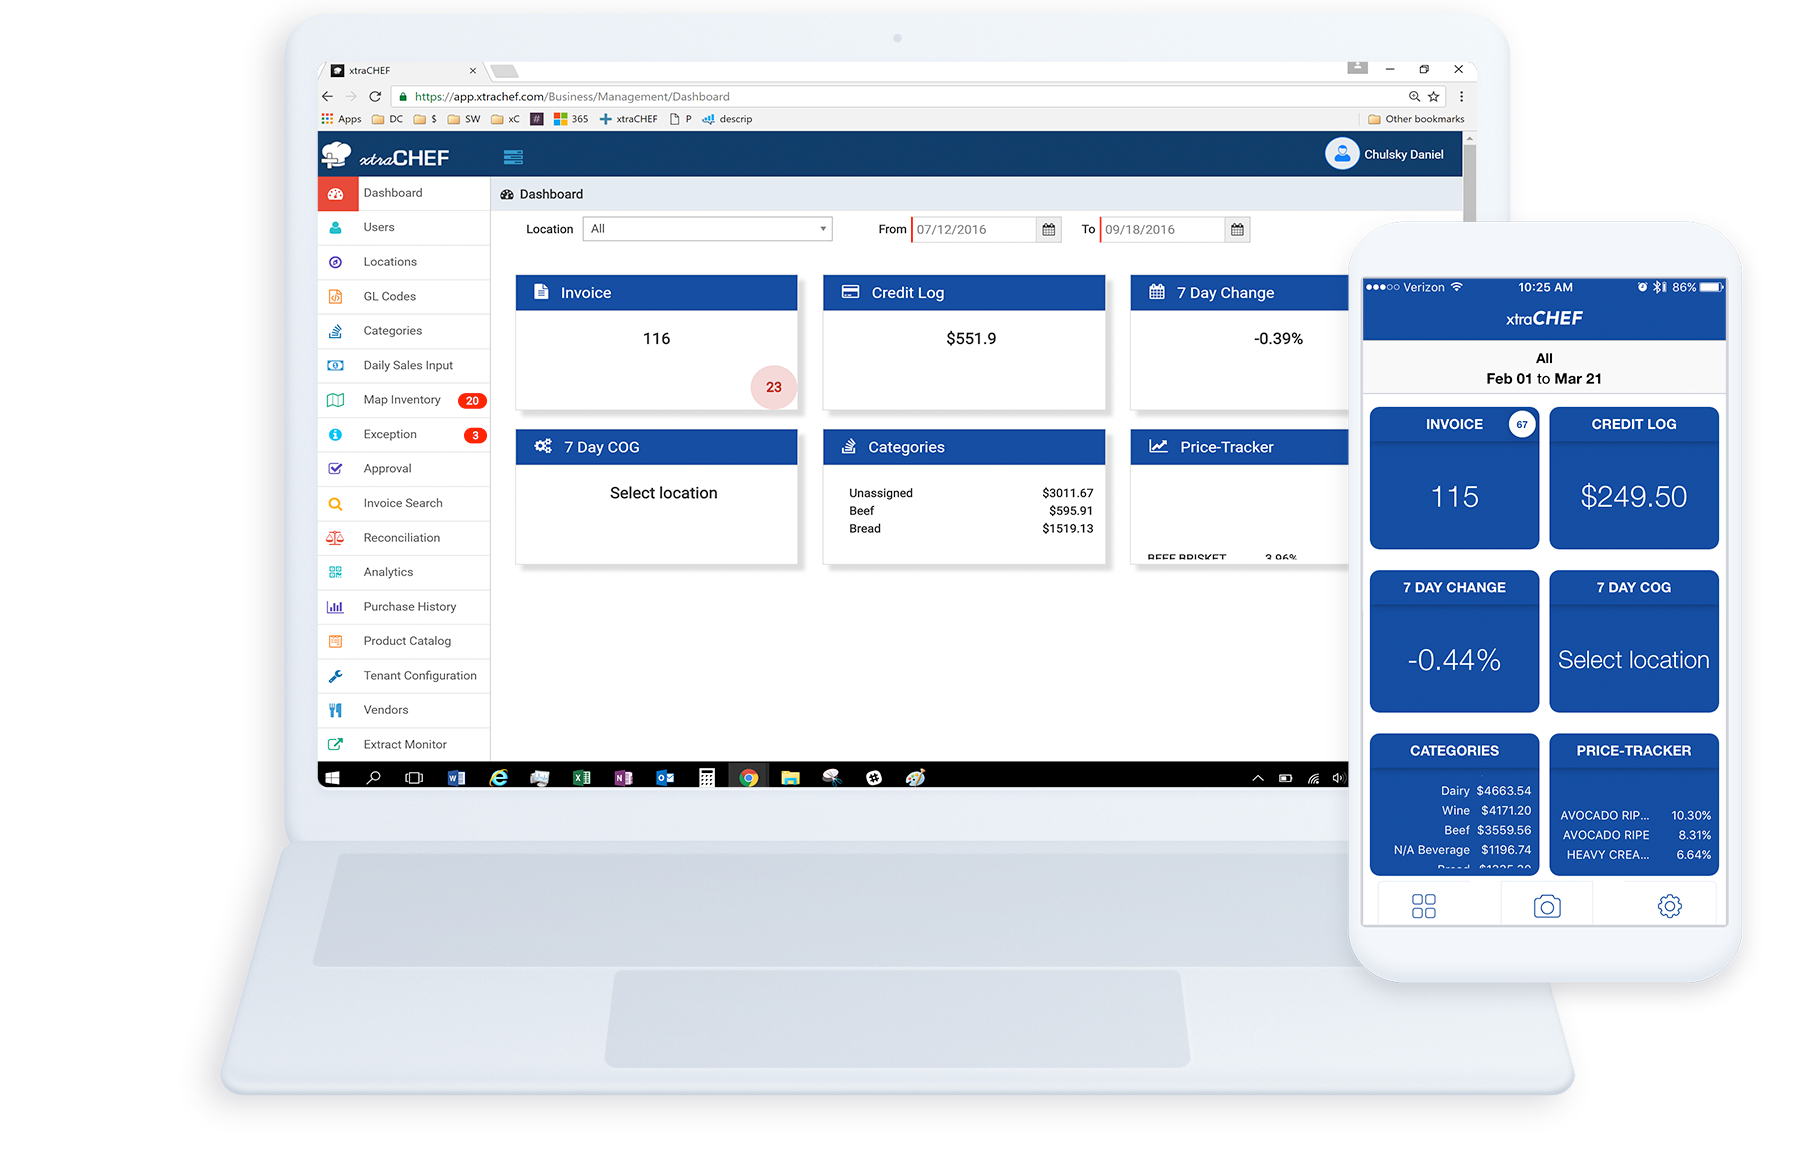The width and height of the screenshot is (1799, 1150).
Task: Tap the PRICE-TRACKER tile on phone
Action: point(1634,805)
